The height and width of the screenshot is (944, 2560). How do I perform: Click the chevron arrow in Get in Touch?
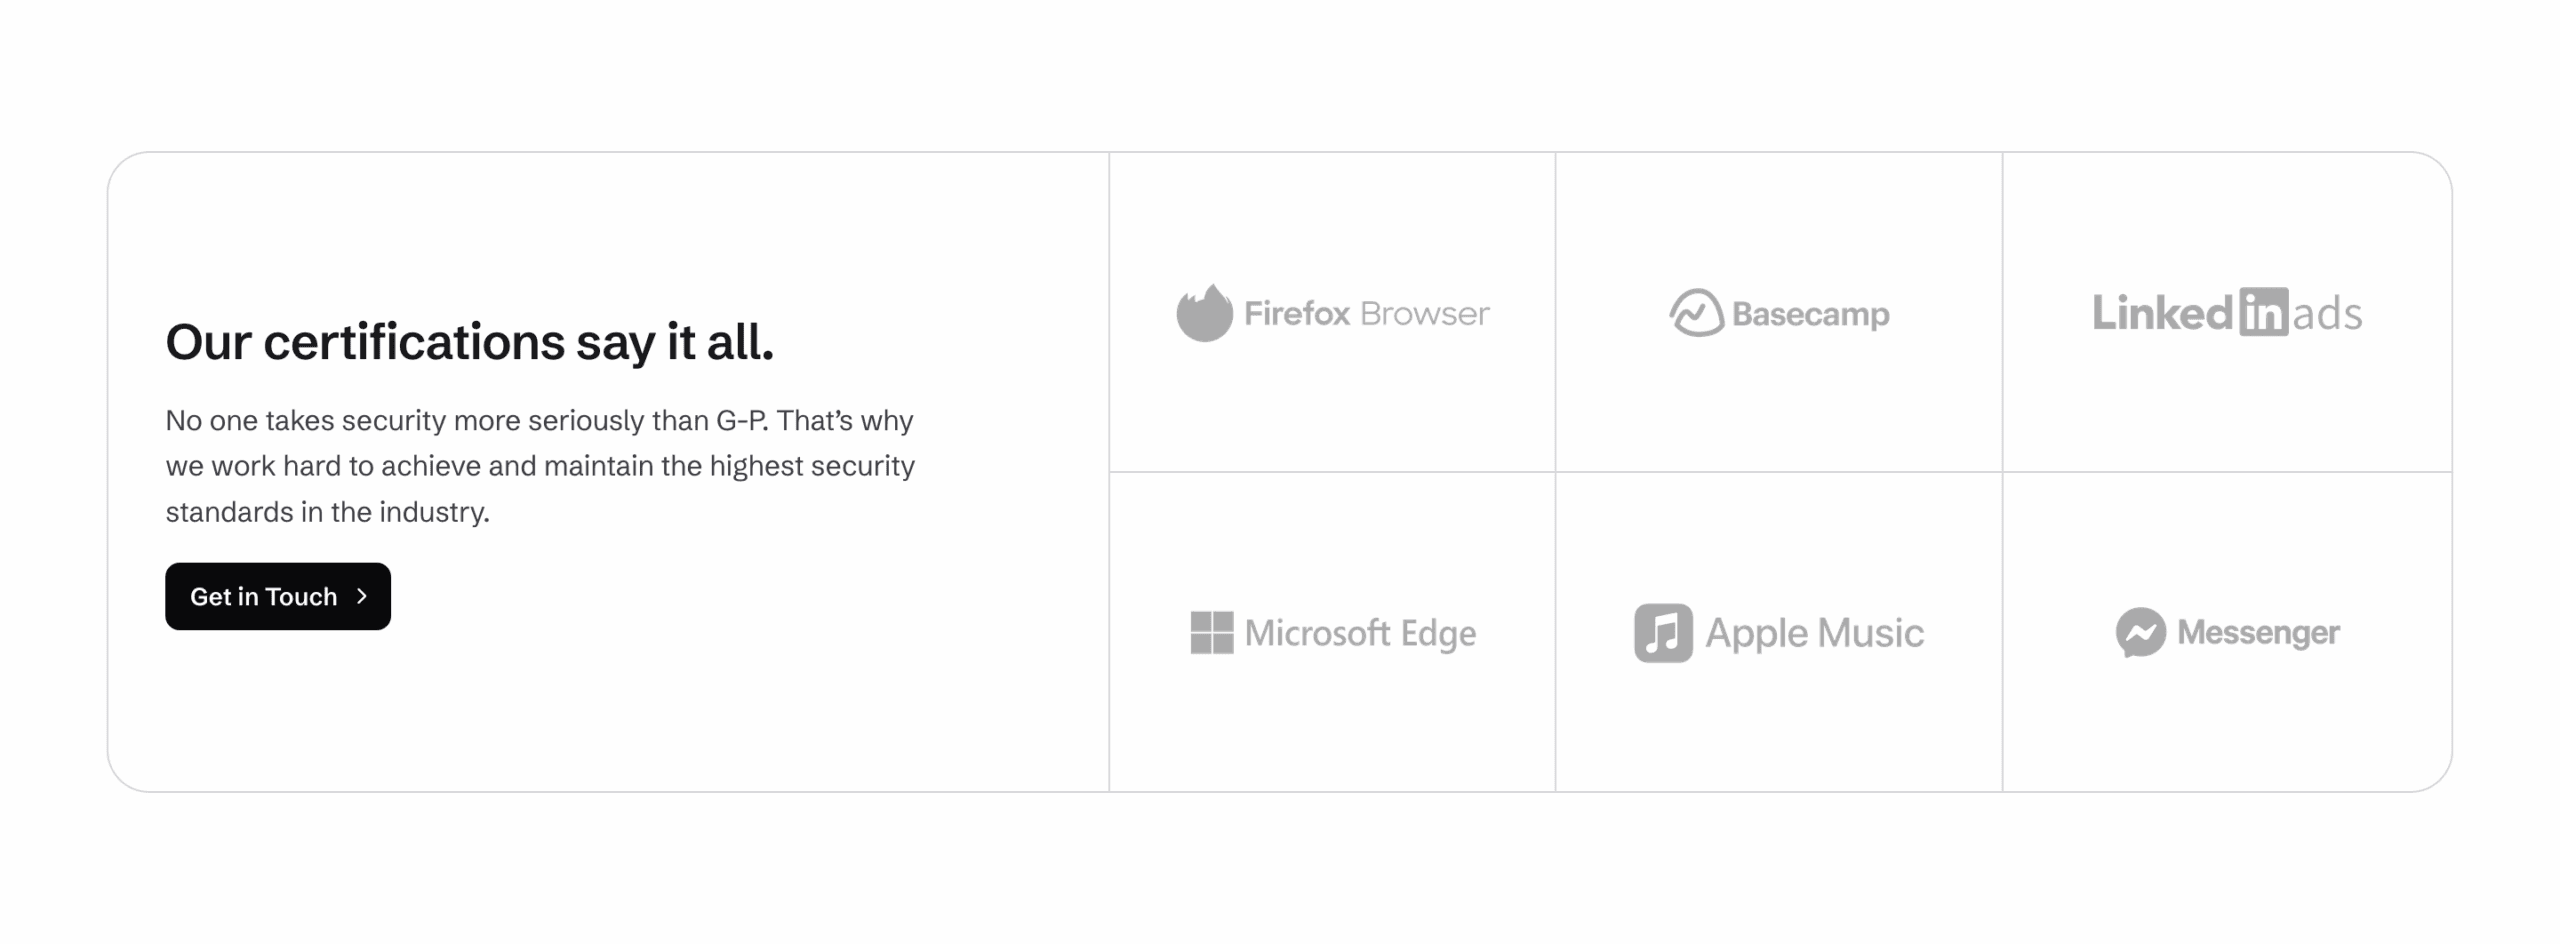point(362,596)
